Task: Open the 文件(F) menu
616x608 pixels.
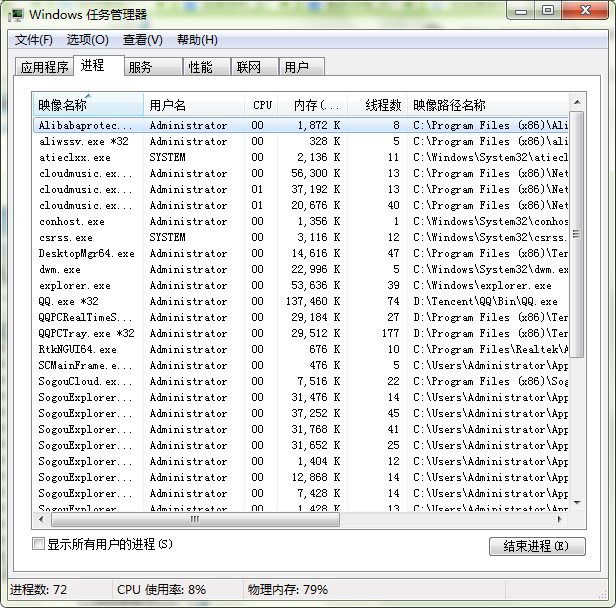Action: click(x=33, y=40)
